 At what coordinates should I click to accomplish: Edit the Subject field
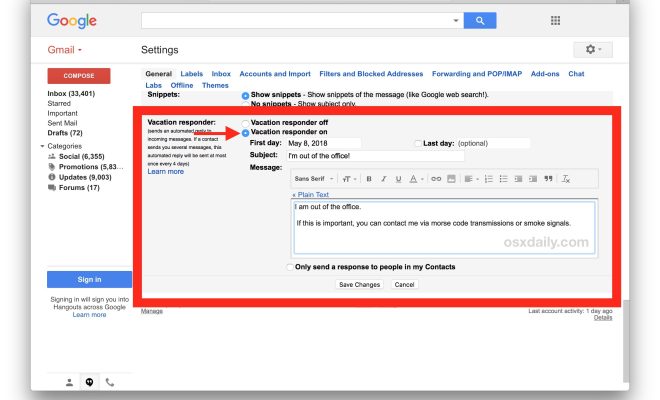375,156
